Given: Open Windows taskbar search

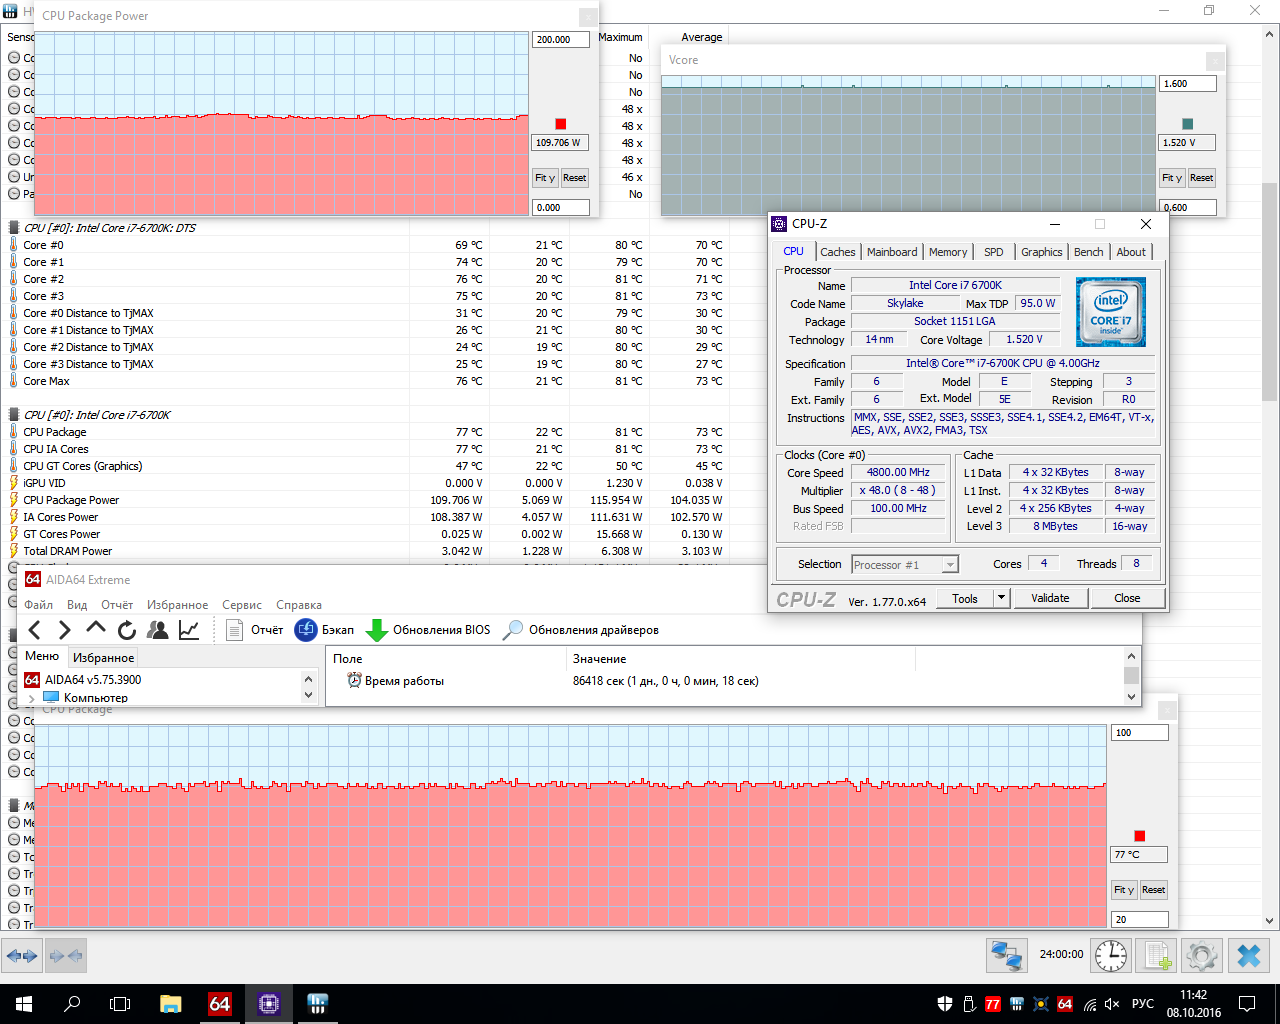Looking at the screenshot, I should (72, 1004).
